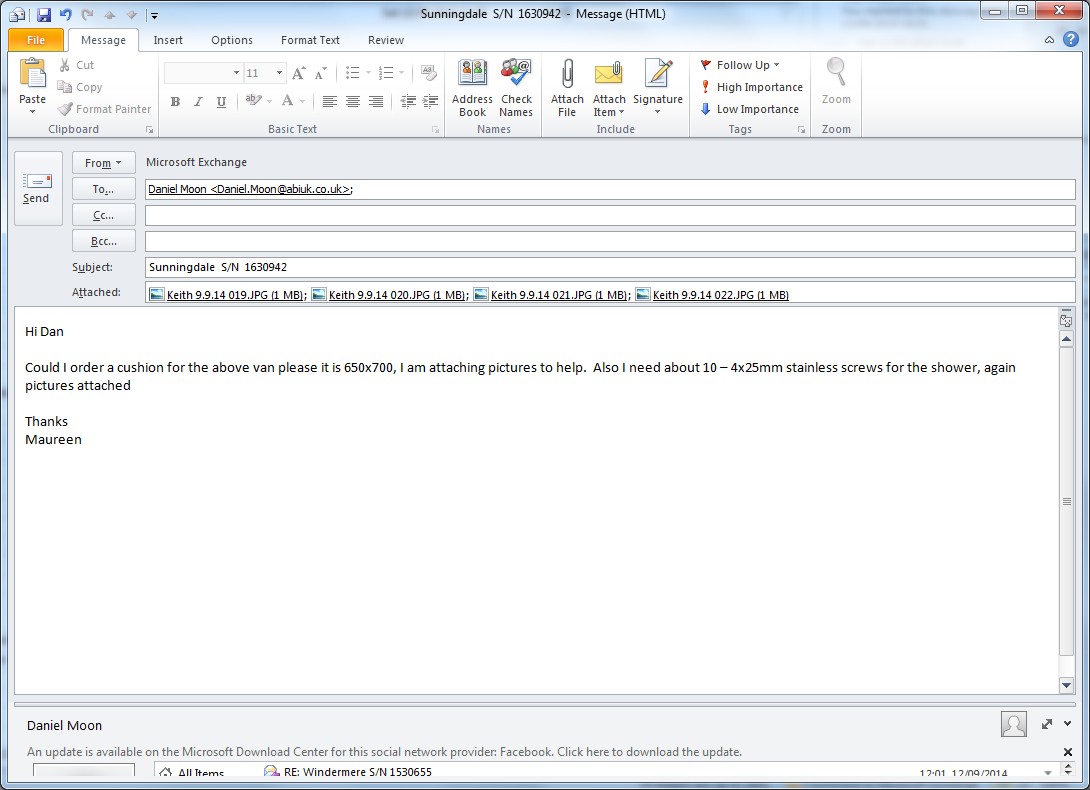Open the Tags dialog launcher
Viewport: 1090px width, 790px height.
(x=802, y=129)
